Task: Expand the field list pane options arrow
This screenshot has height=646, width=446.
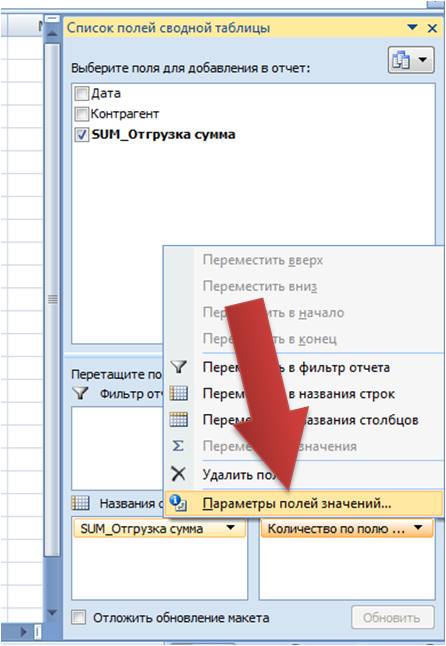Action: click(412, 28)
